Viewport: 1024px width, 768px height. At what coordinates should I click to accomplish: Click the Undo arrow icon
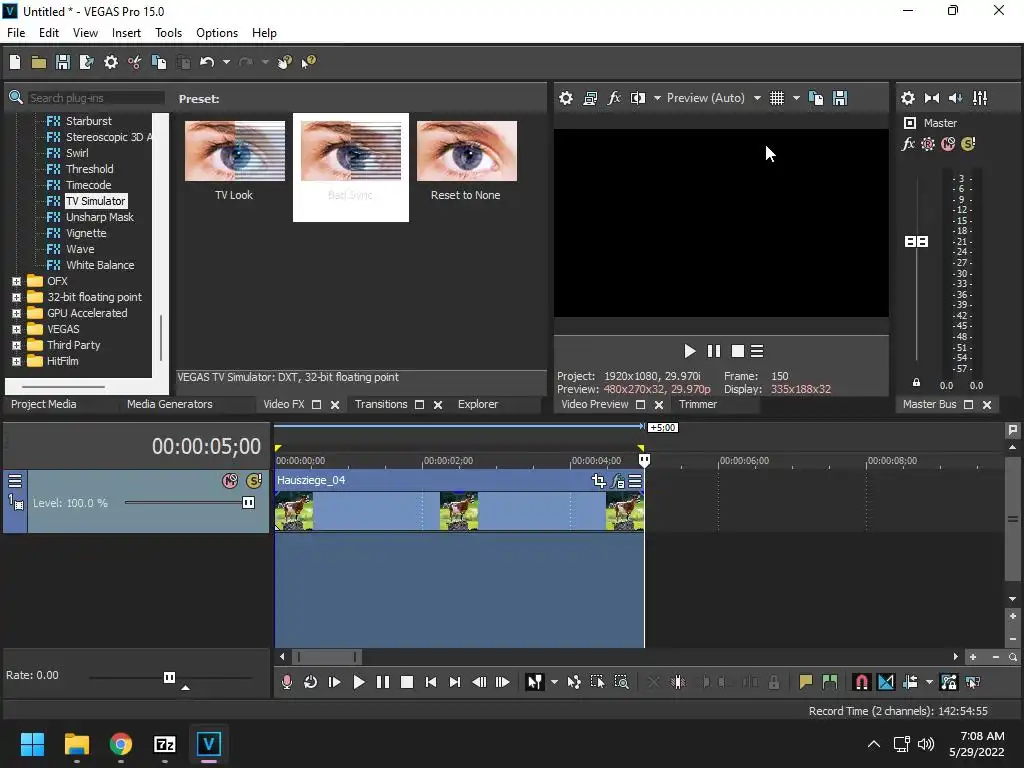207,62
